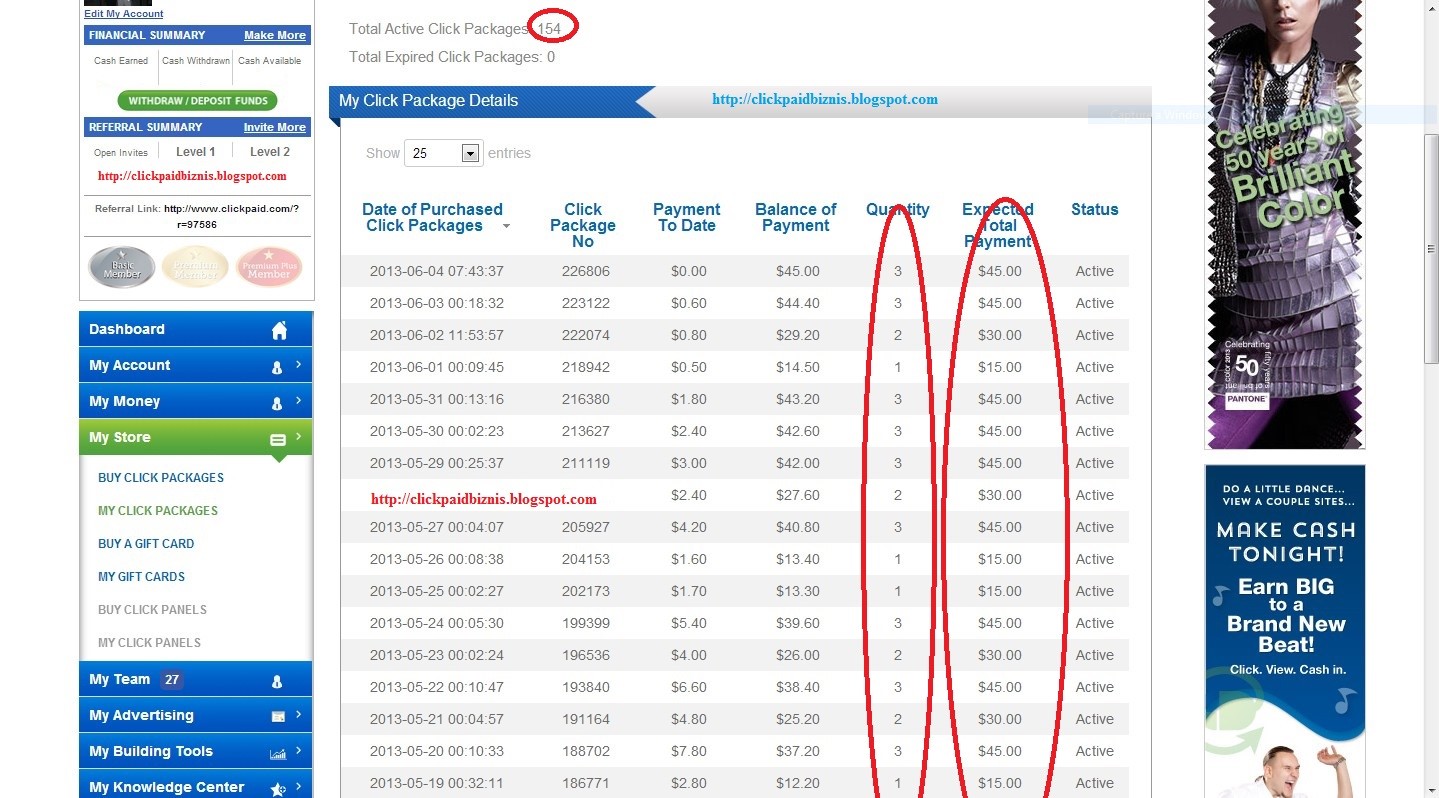
Task: Click package number 205927
Action: pyautogui.click(x=586, y=527)
